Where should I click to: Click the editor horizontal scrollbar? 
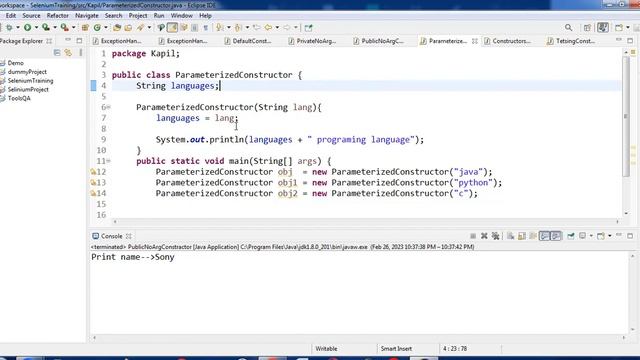366,222
